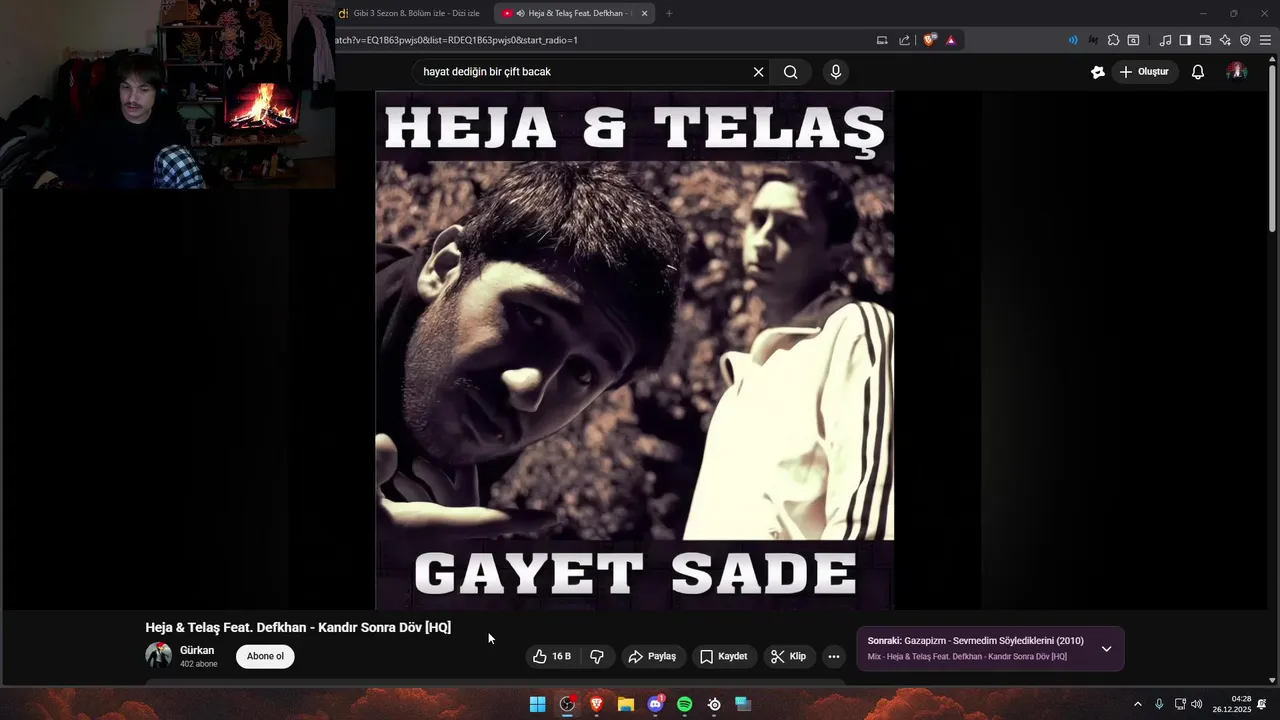Close the Heja & Telaş browser tab
Viewport: 1280px width, 720px height.
[645, 13]
